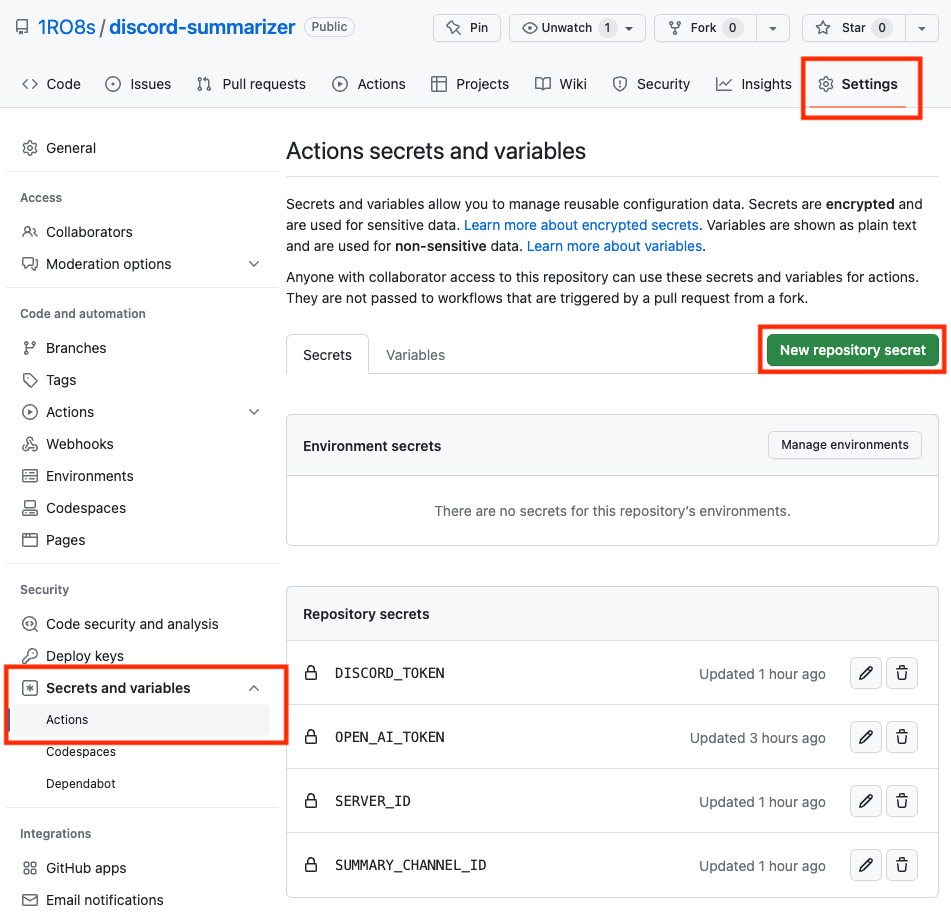Image resolution: width=951 pixels, height=918 pixels.
Task: Open the Settings tab
Action: tap(858, 84)
